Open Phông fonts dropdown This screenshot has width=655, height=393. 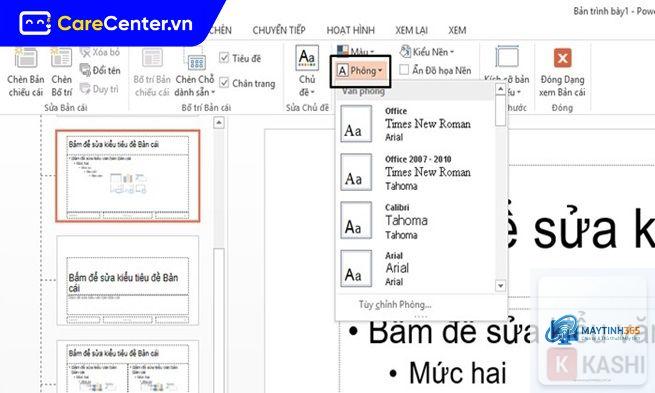360,71
